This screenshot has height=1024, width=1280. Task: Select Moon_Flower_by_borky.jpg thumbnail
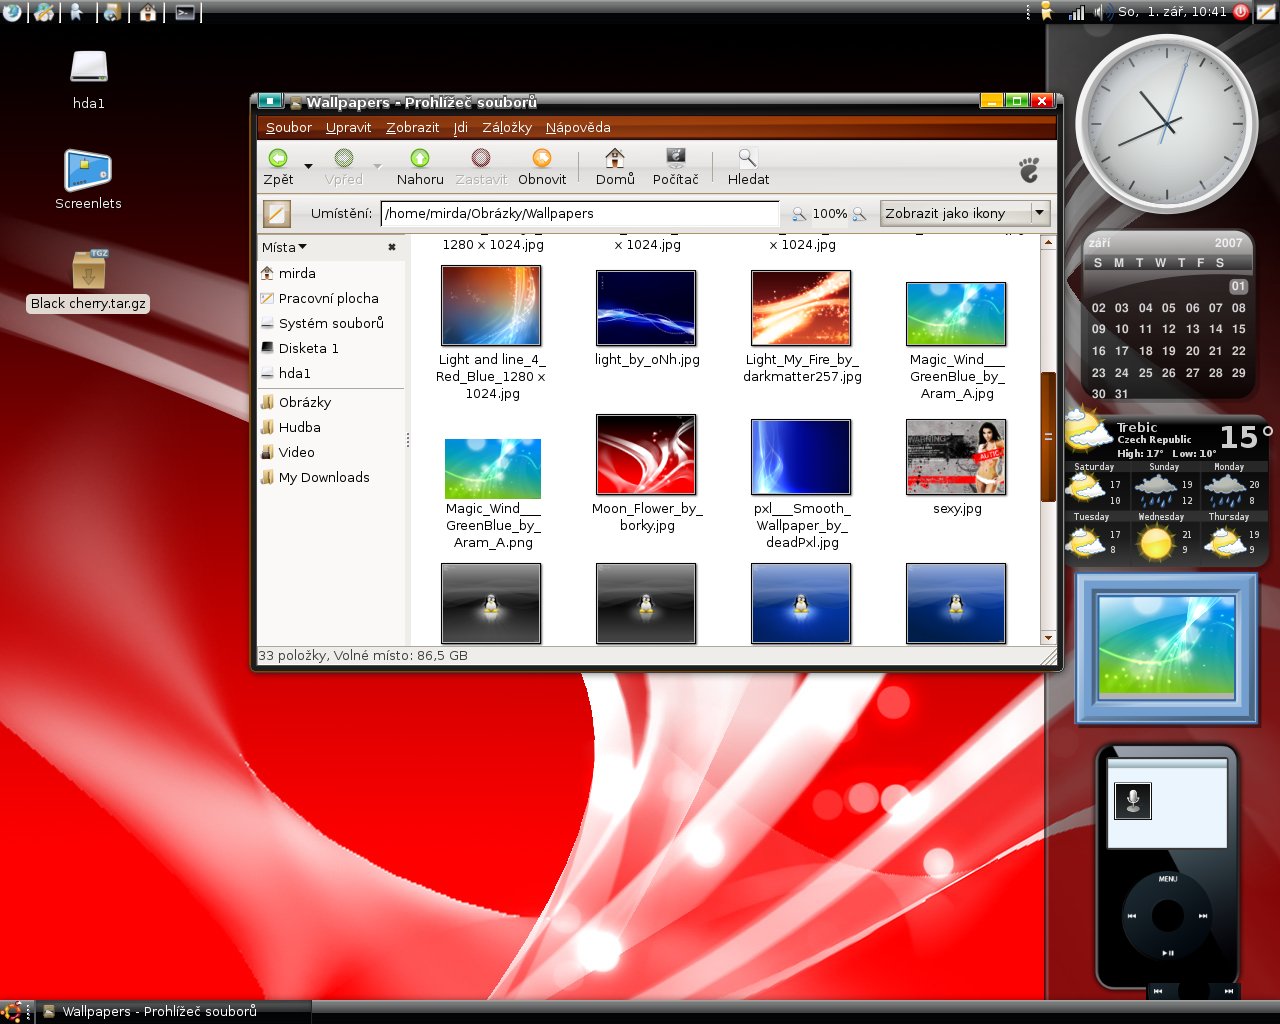tap(646, 455)
